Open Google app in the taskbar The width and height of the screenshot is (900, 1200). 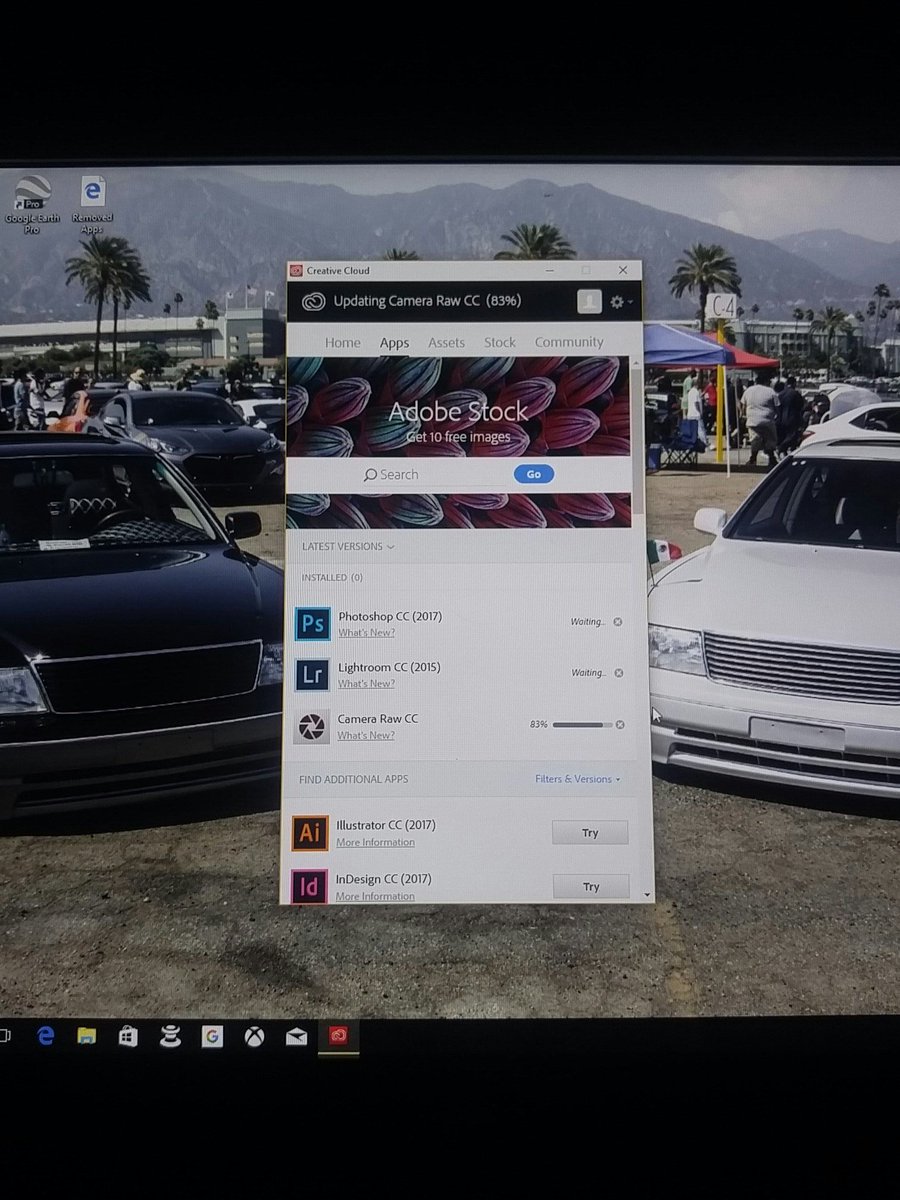tap(212, 1037)
